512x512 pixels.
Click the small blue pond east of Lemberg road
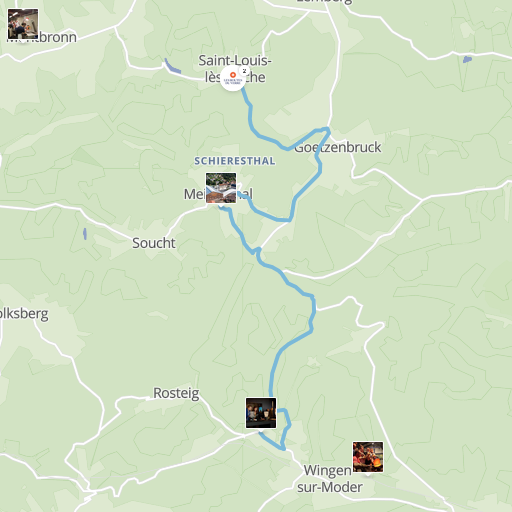[467, 60]
